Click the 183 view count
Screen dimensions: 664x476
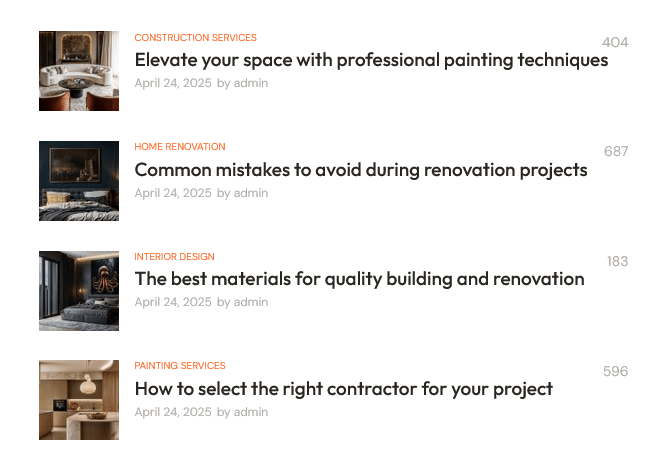617,261
